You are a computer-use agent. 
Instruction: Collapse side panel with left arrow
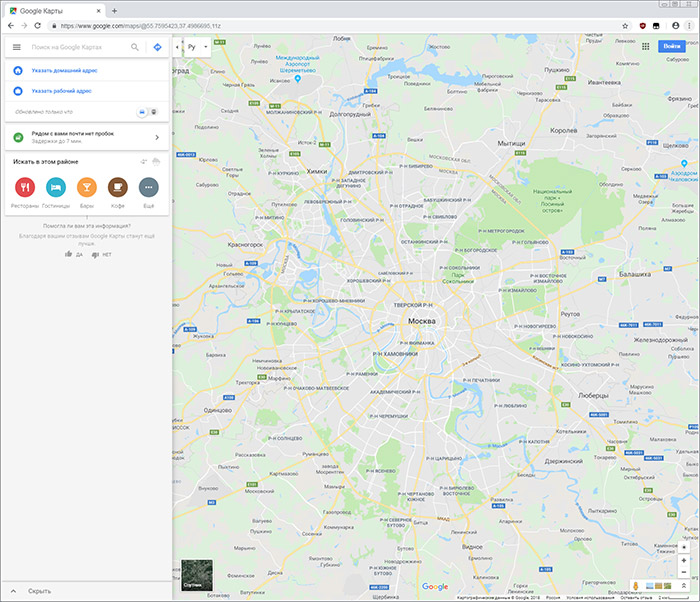(x=177, y=47)
